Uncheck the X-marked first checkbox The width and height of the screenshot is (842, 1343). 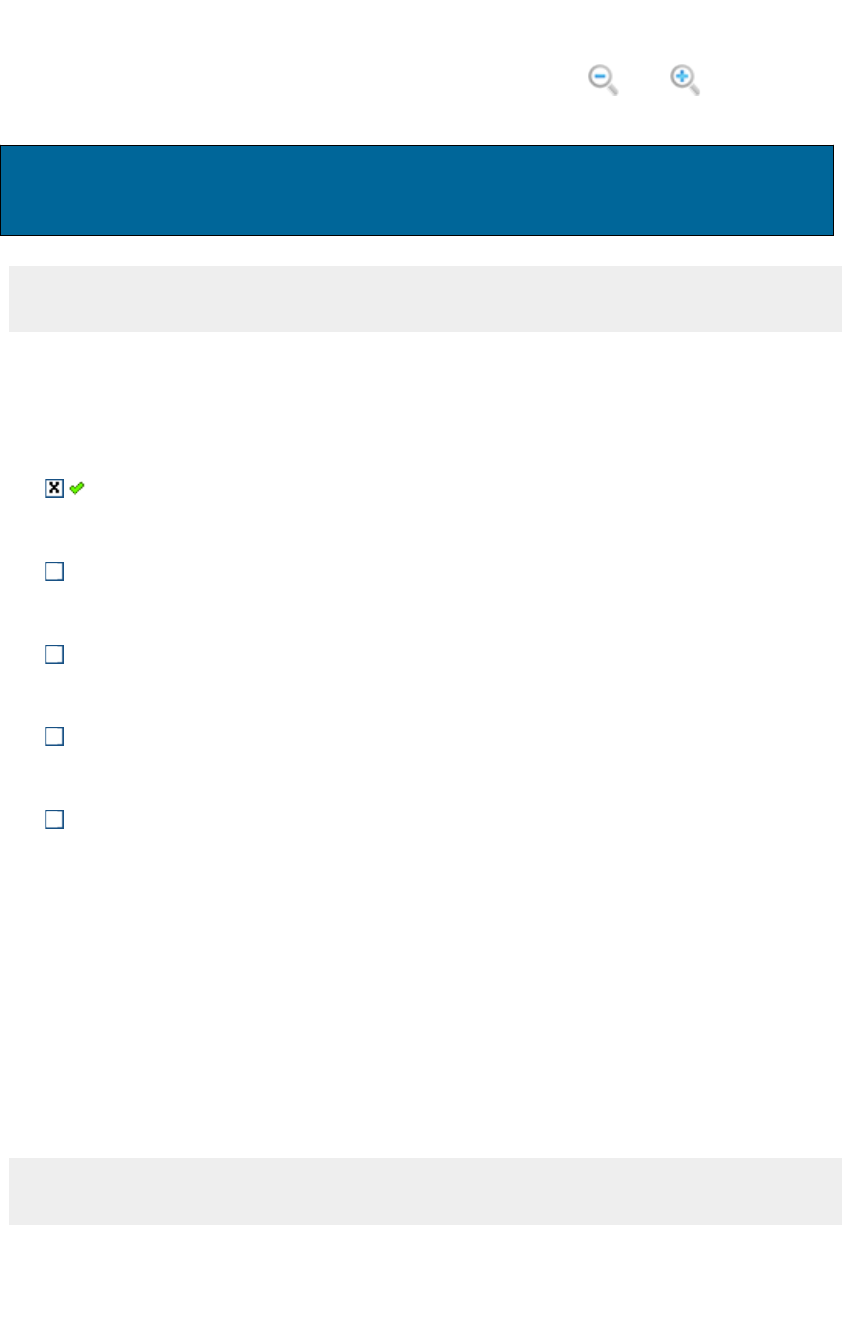click(x=54, y=488)
